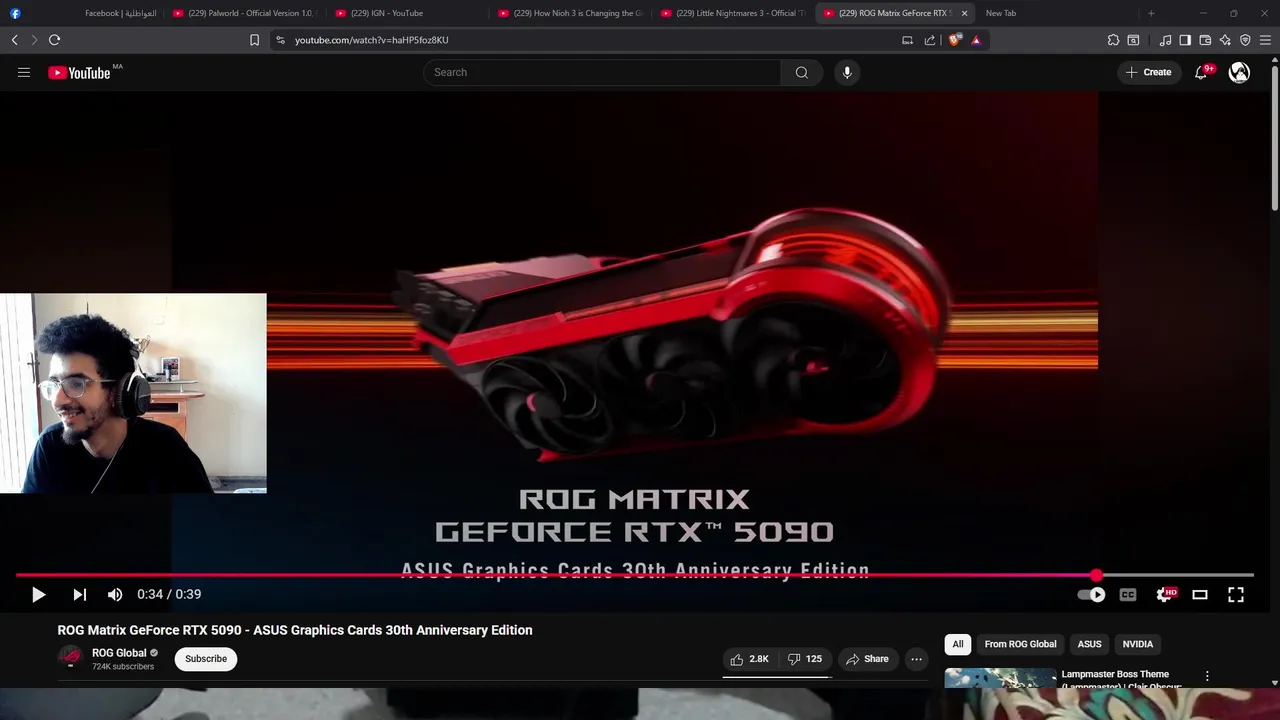This screenshot has height=720, width=1280.
Task: Open the Leo AI sparkle icon
Action: click(1225, 40)
